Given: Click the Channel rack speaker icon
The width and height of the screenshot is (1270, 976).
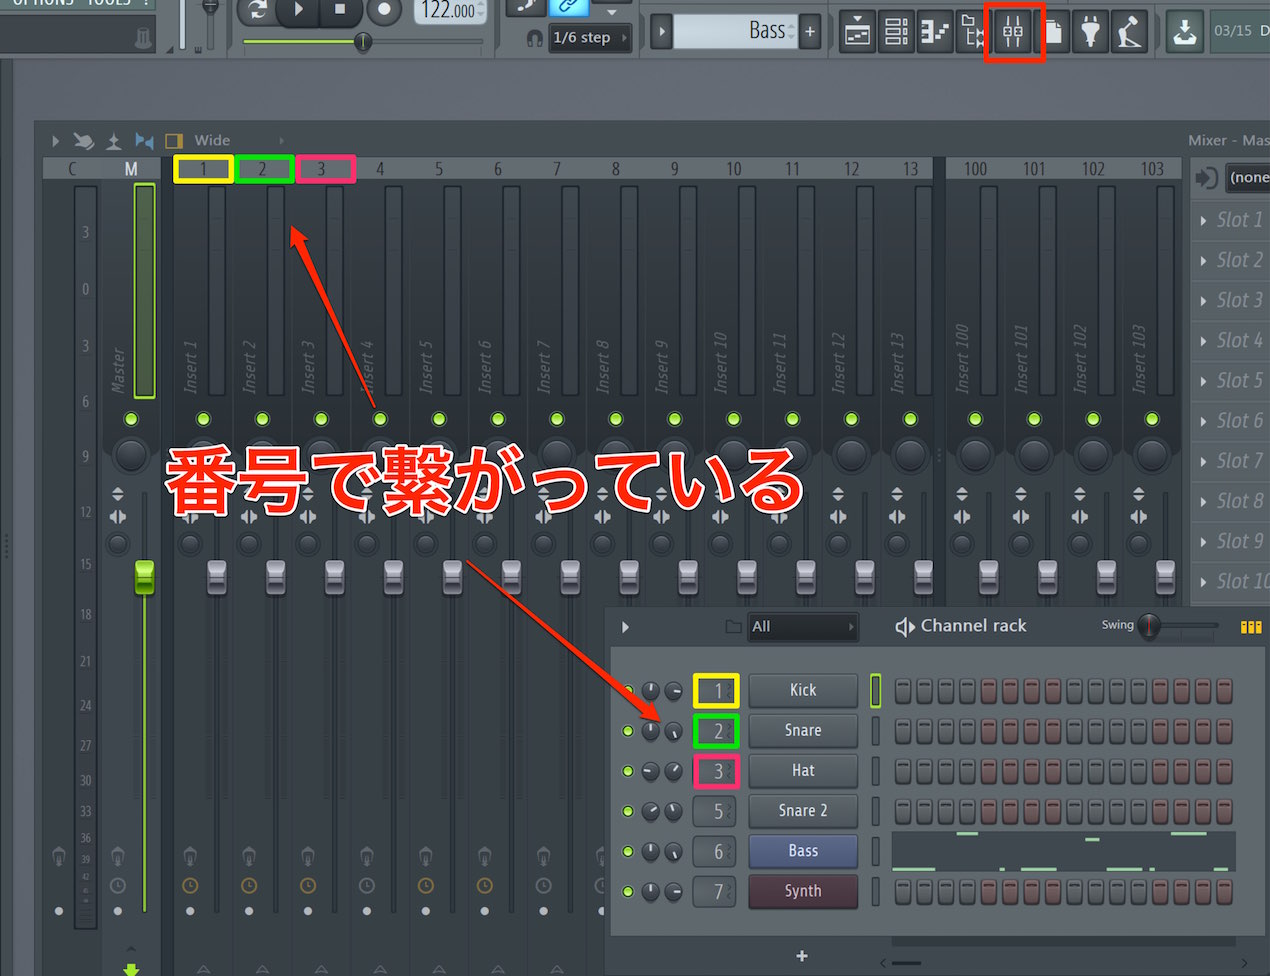Looking at the screenshot, I should pos(905,627).
